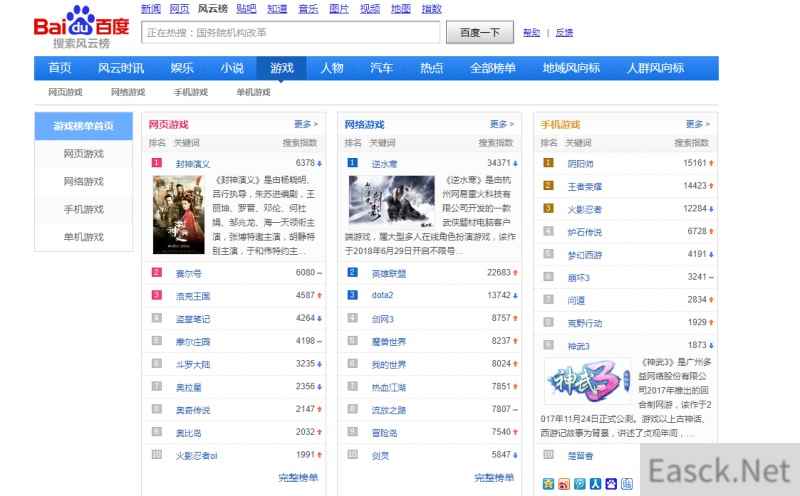Share via the Renren icon
The width and height of the screenshot is (800, 496).
click(x=594, y=484)
